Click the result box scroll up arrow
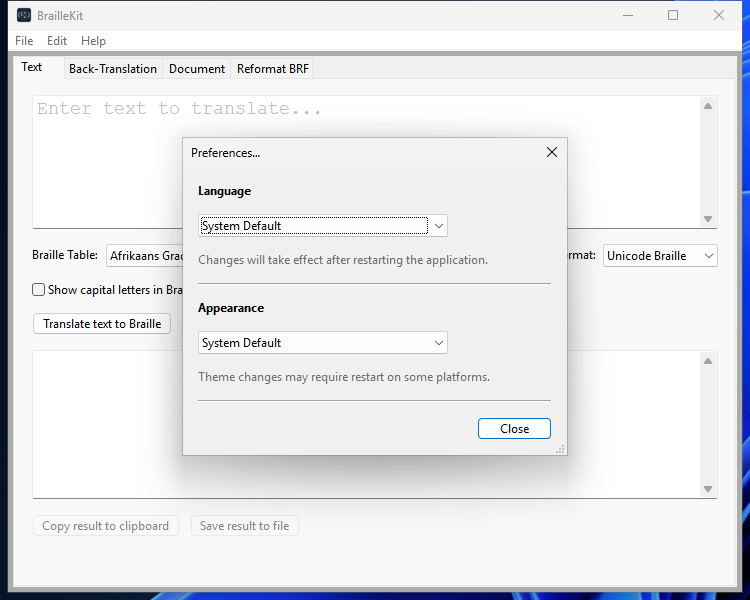 pos(708,361)
